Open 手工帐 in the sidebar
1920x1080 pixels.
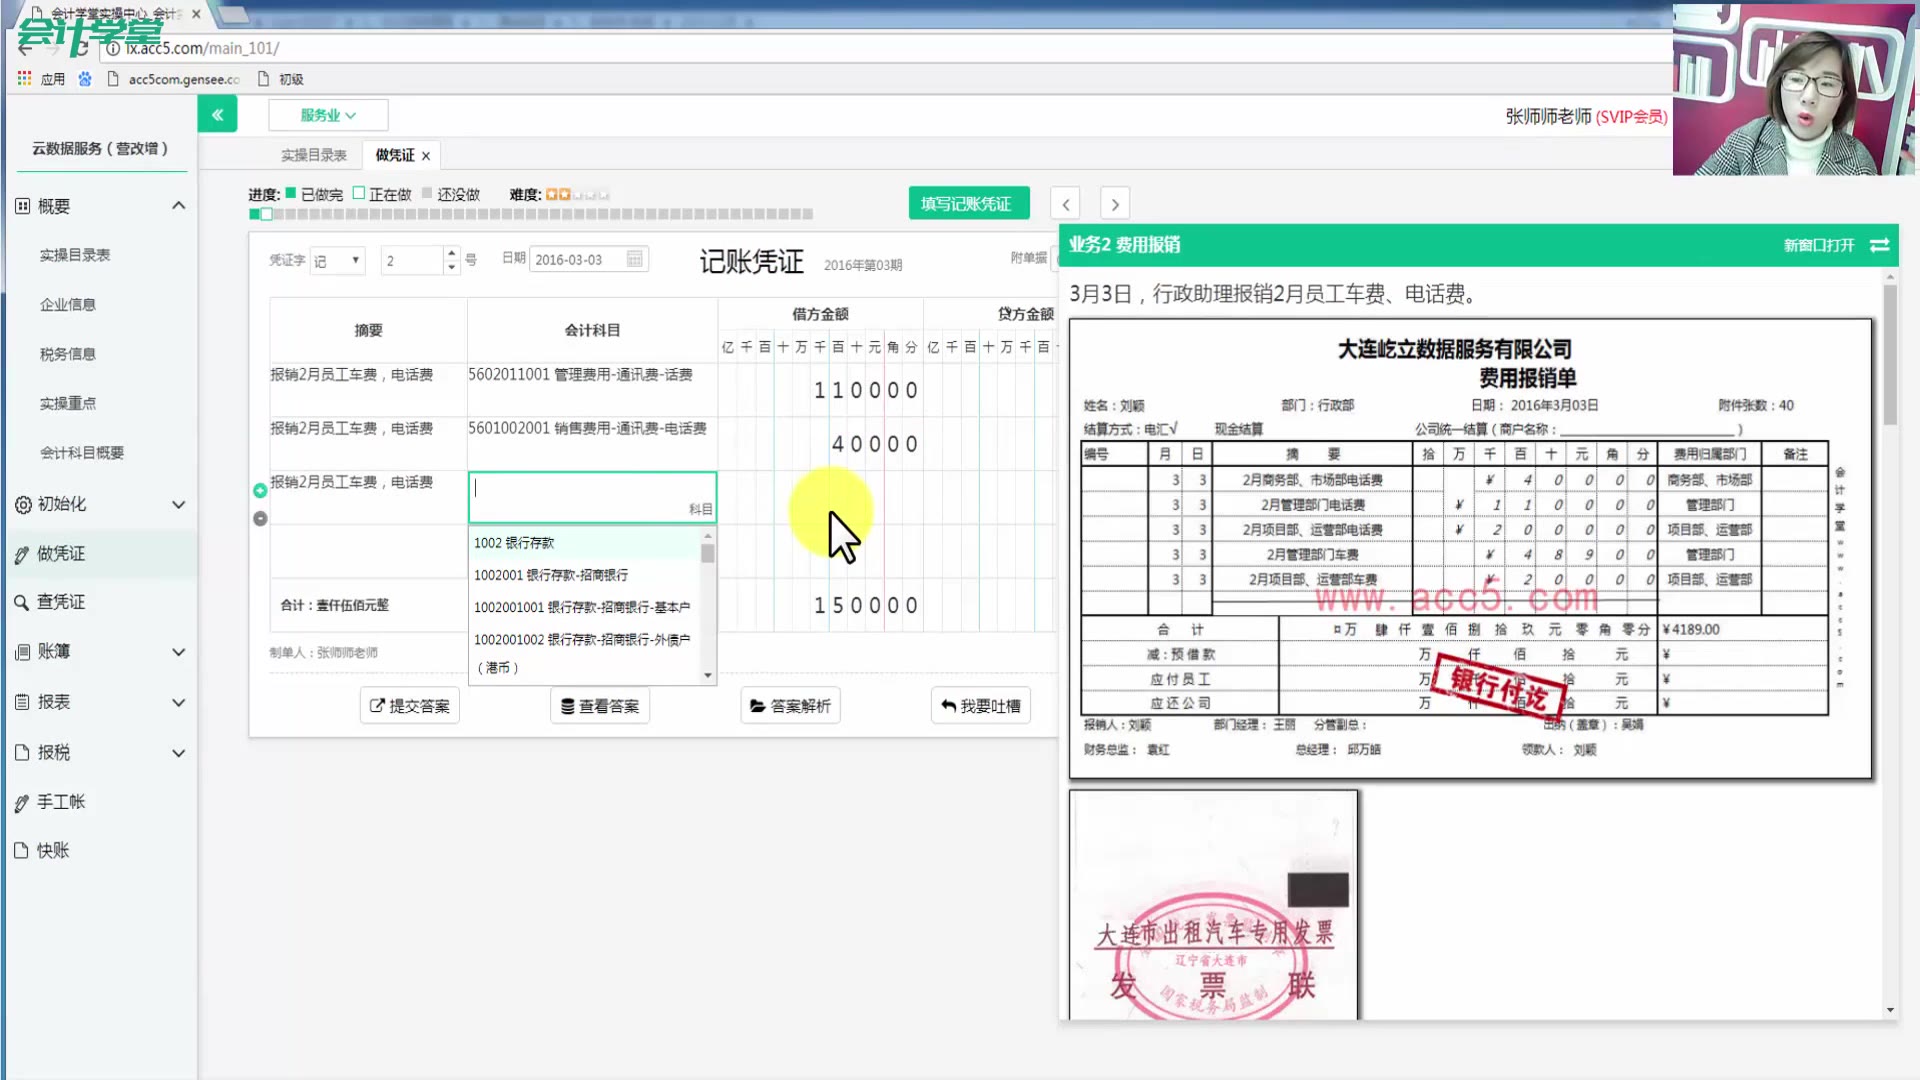[x=61, y=802]
